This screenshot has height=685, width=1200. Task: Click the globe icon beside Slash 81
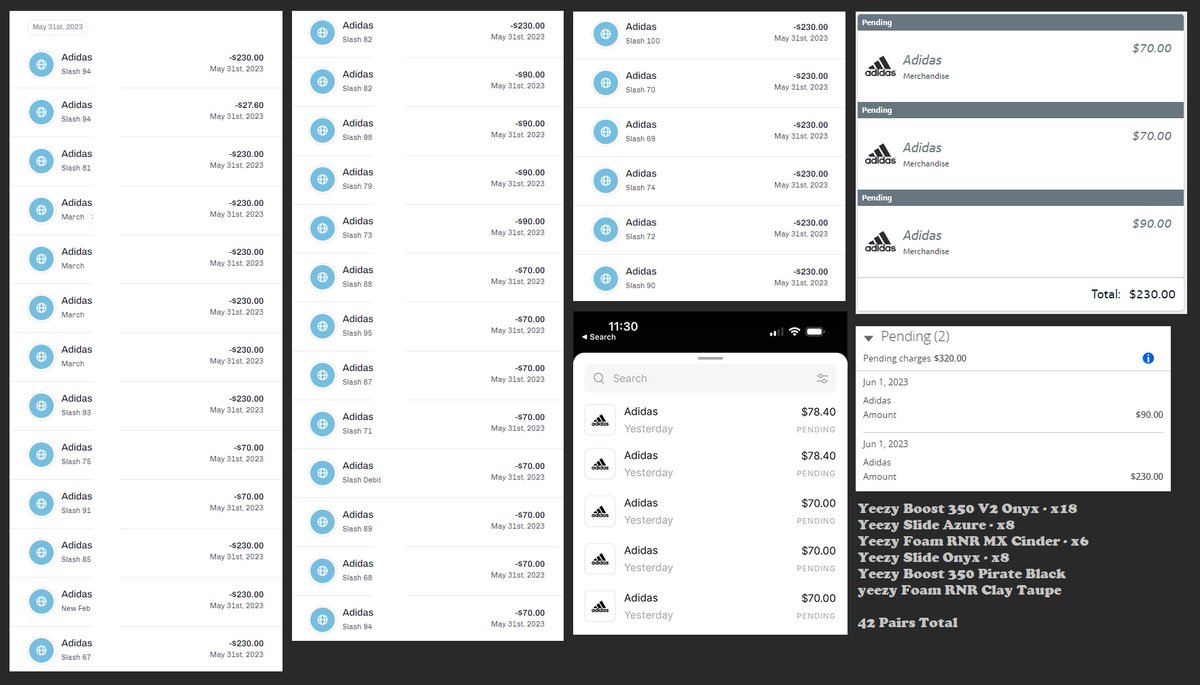point(41,161)
